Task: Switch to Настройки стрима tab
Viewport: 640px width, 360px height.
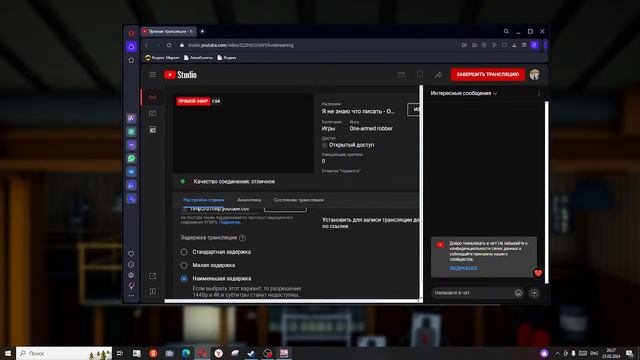Action: point(203,200)
